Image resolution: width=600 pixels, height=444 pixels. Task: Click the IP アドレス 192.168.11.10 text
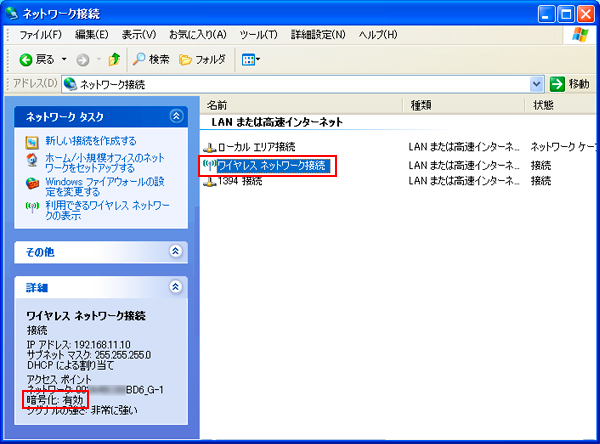(78, 345)
